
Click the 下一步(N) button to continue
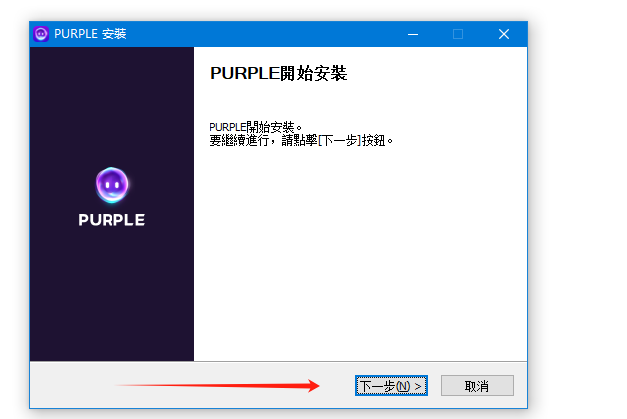391,385
